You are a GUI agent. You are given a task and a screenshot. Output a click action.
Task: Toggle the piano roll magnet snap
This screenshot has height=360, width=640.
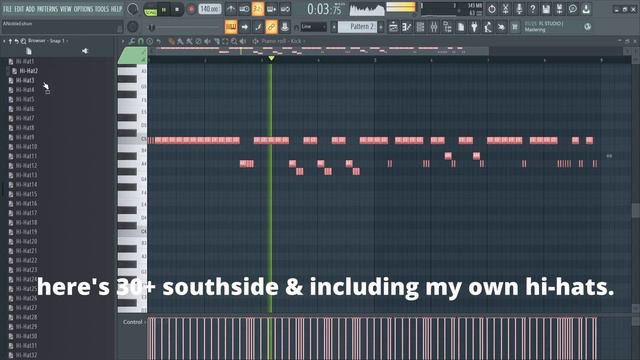(x=141, y=41)
